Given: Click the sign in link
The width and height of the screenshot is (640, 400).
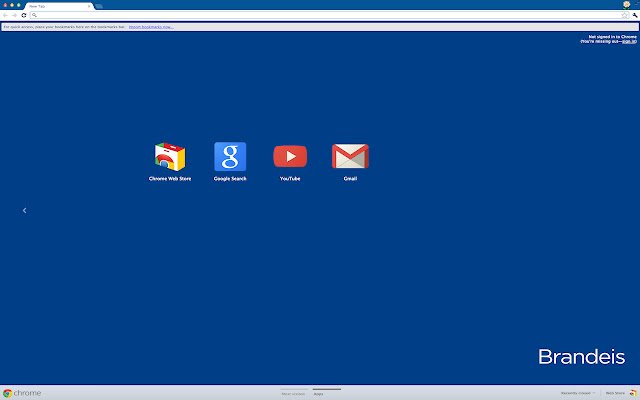Looking at the screenshot, I should 629,41.
